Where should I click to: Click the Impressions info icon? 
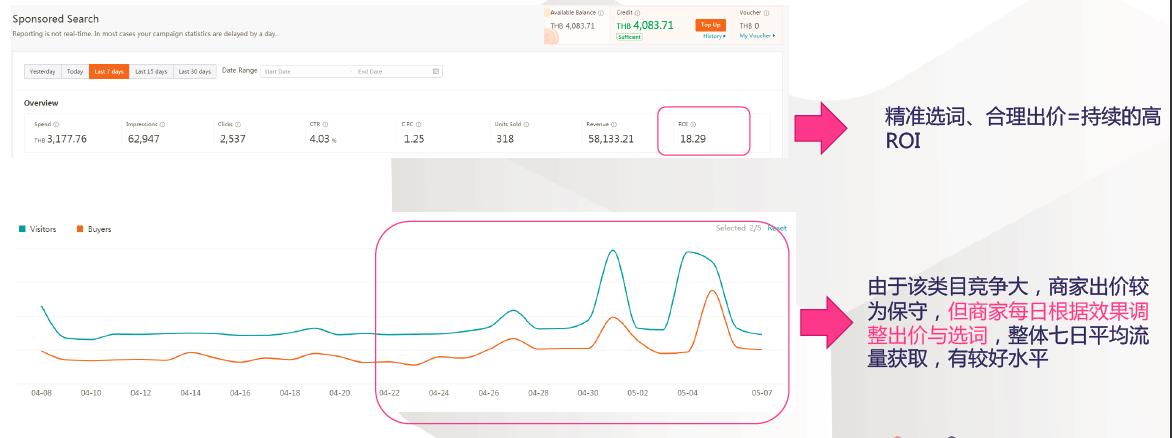[x=163, y=124]
